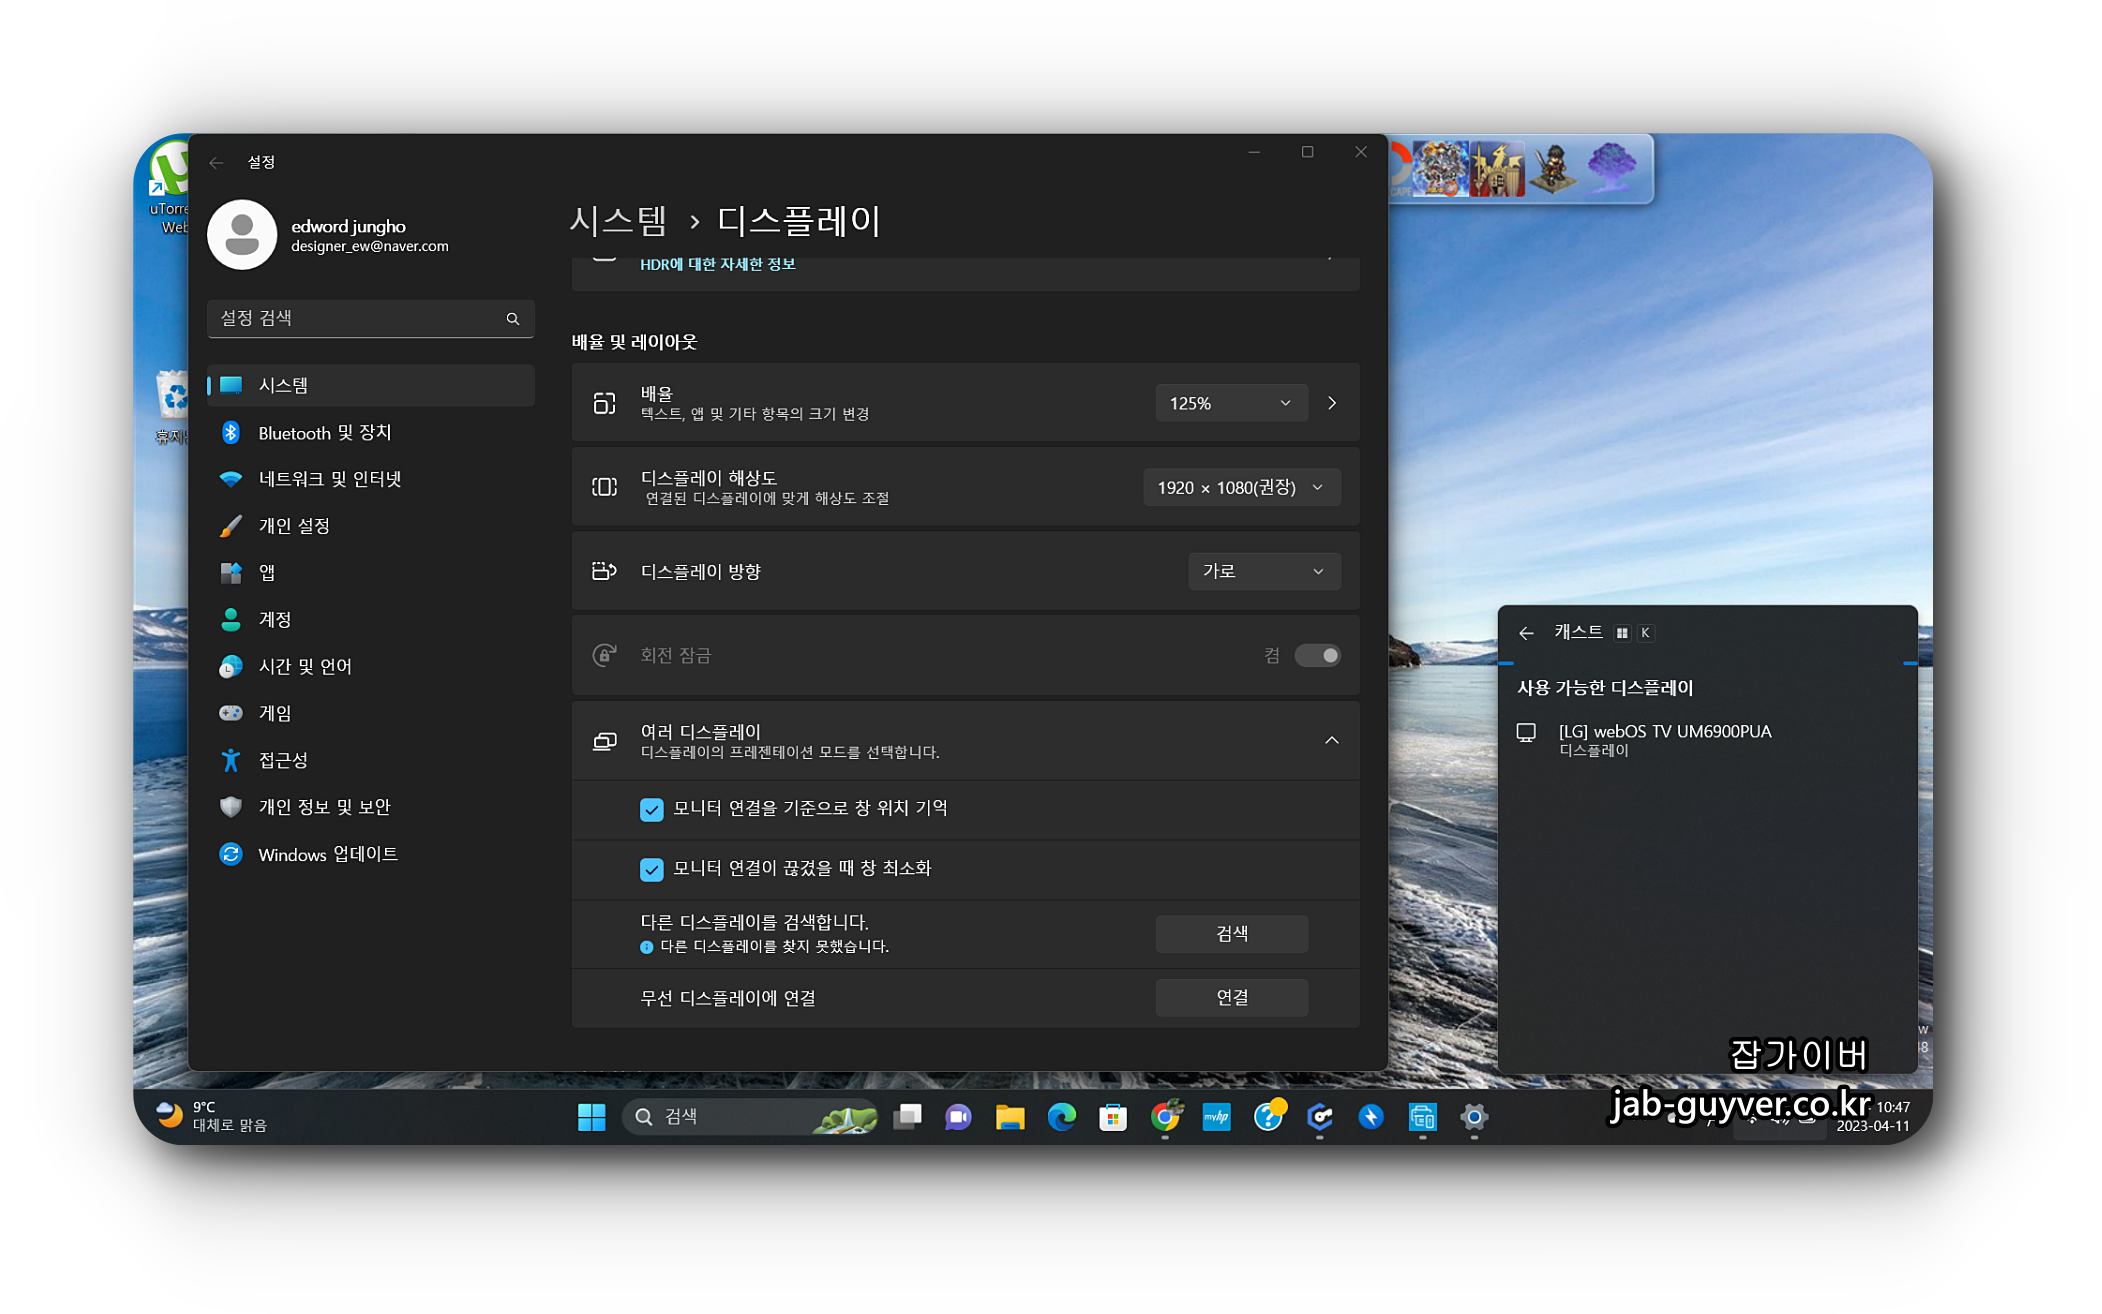
Task: Uncheck 모니터 연결이 끊겼을 때 창 최소화
Action: (651, 869)
